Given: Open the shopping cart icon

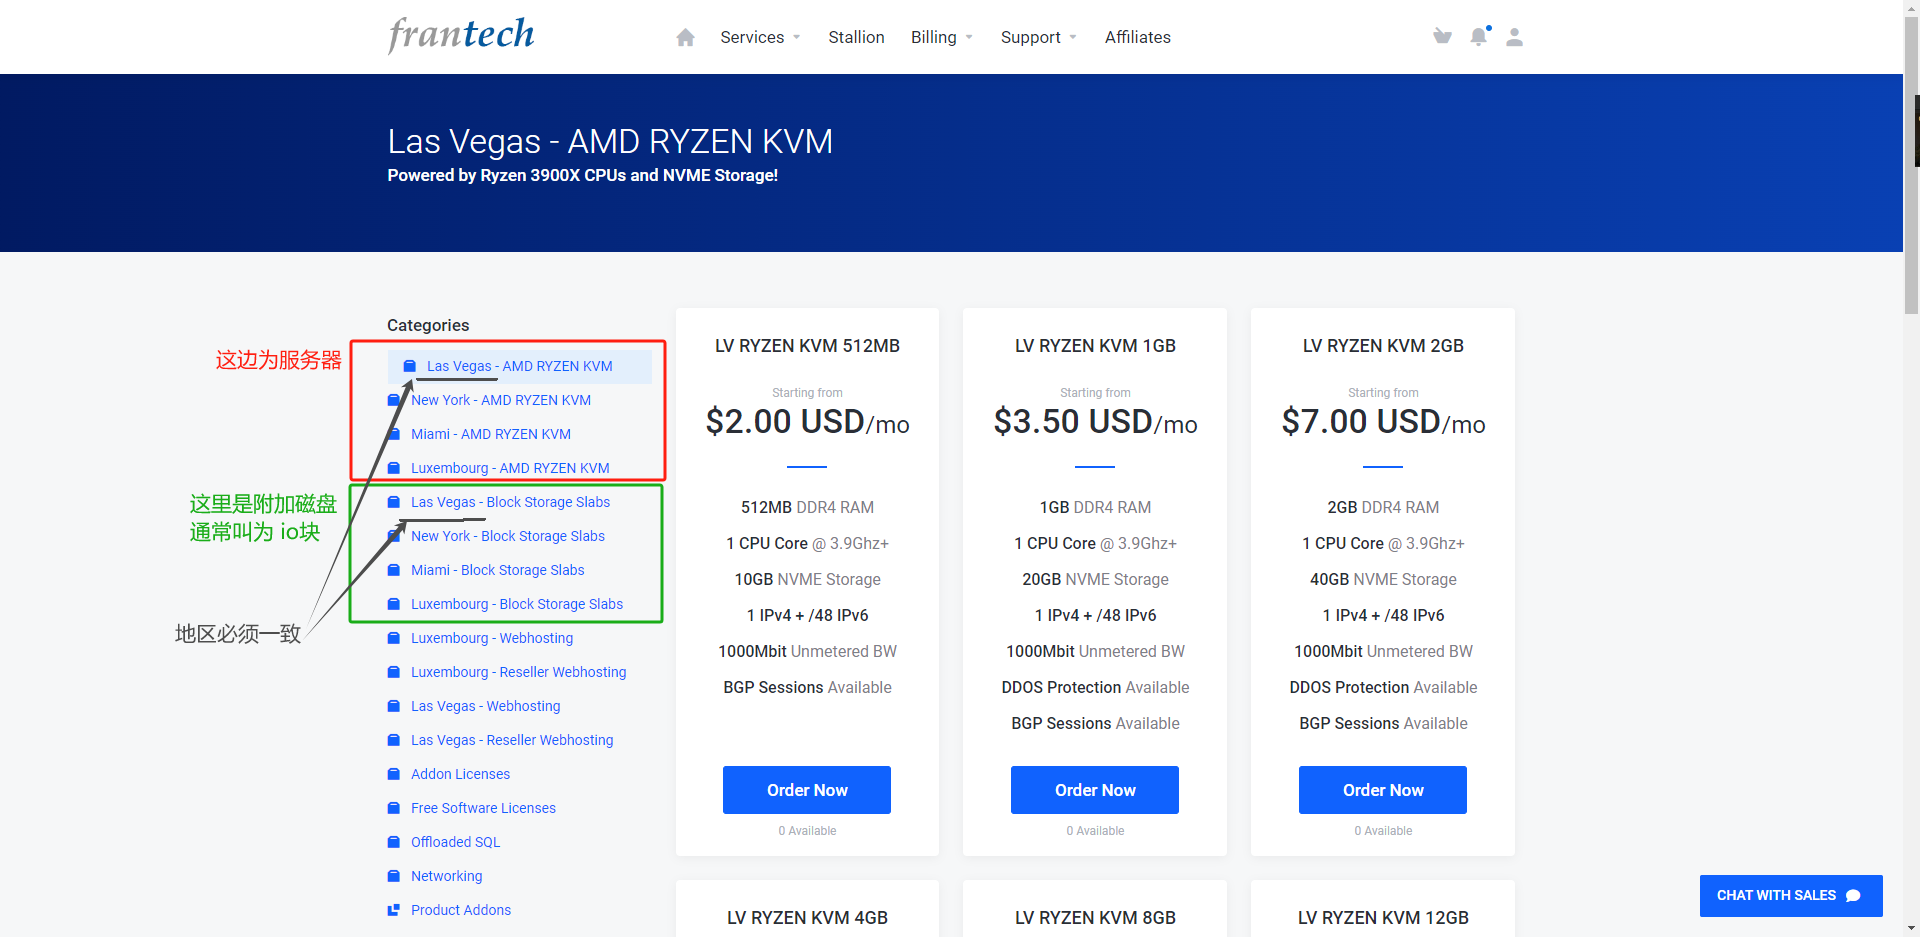Looking at the screenshot, I should pos(1442,37).
